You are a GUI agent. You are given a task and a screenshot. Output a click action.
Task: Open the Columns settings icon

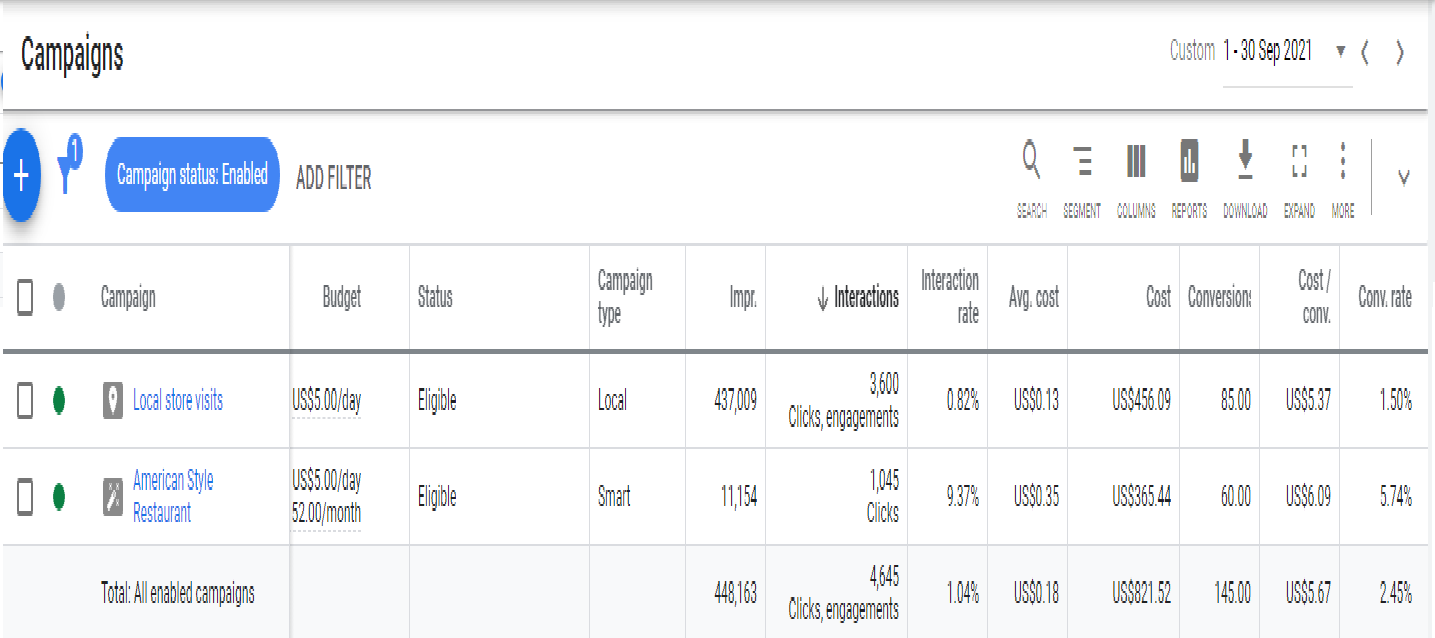coord(1136,161)
